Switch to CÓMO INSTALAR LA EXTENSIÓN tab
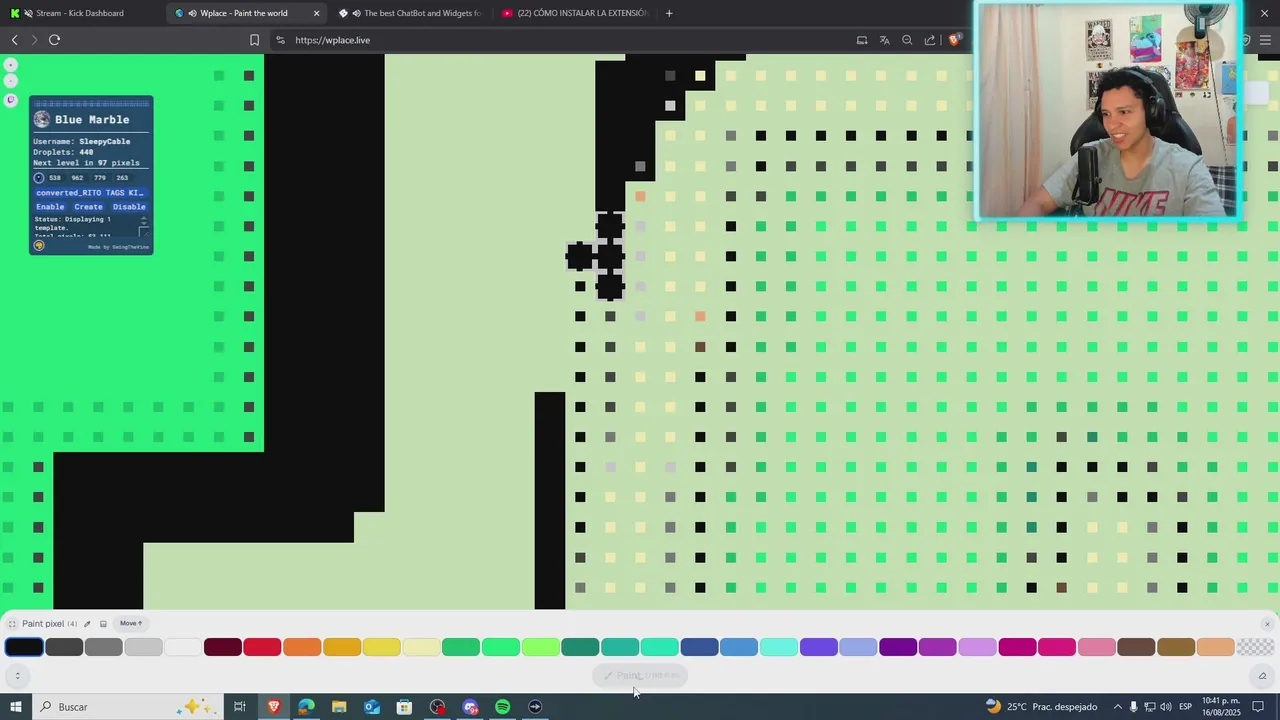The image size is (1280, 720). 575,13
